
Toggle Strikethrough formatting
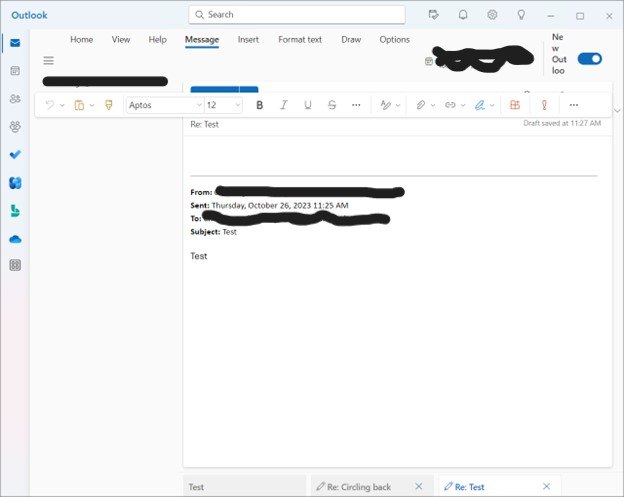coord(332,105)
